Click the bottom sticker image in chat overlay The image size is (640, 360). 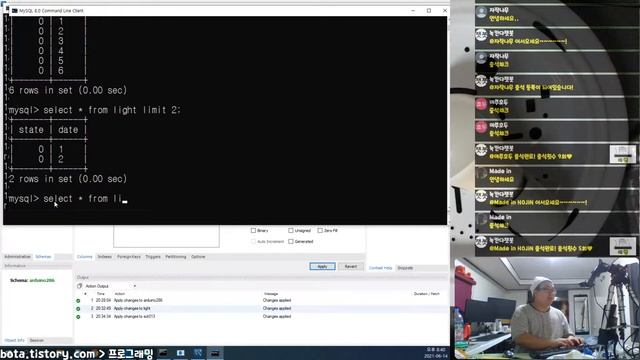pos(623,247)
